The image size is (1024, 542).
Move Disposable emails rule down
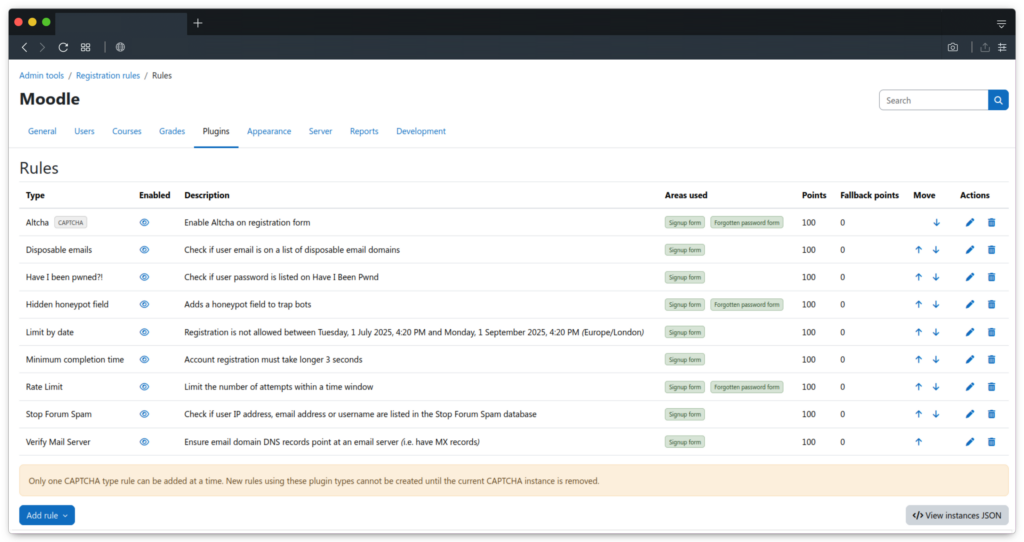936,250
